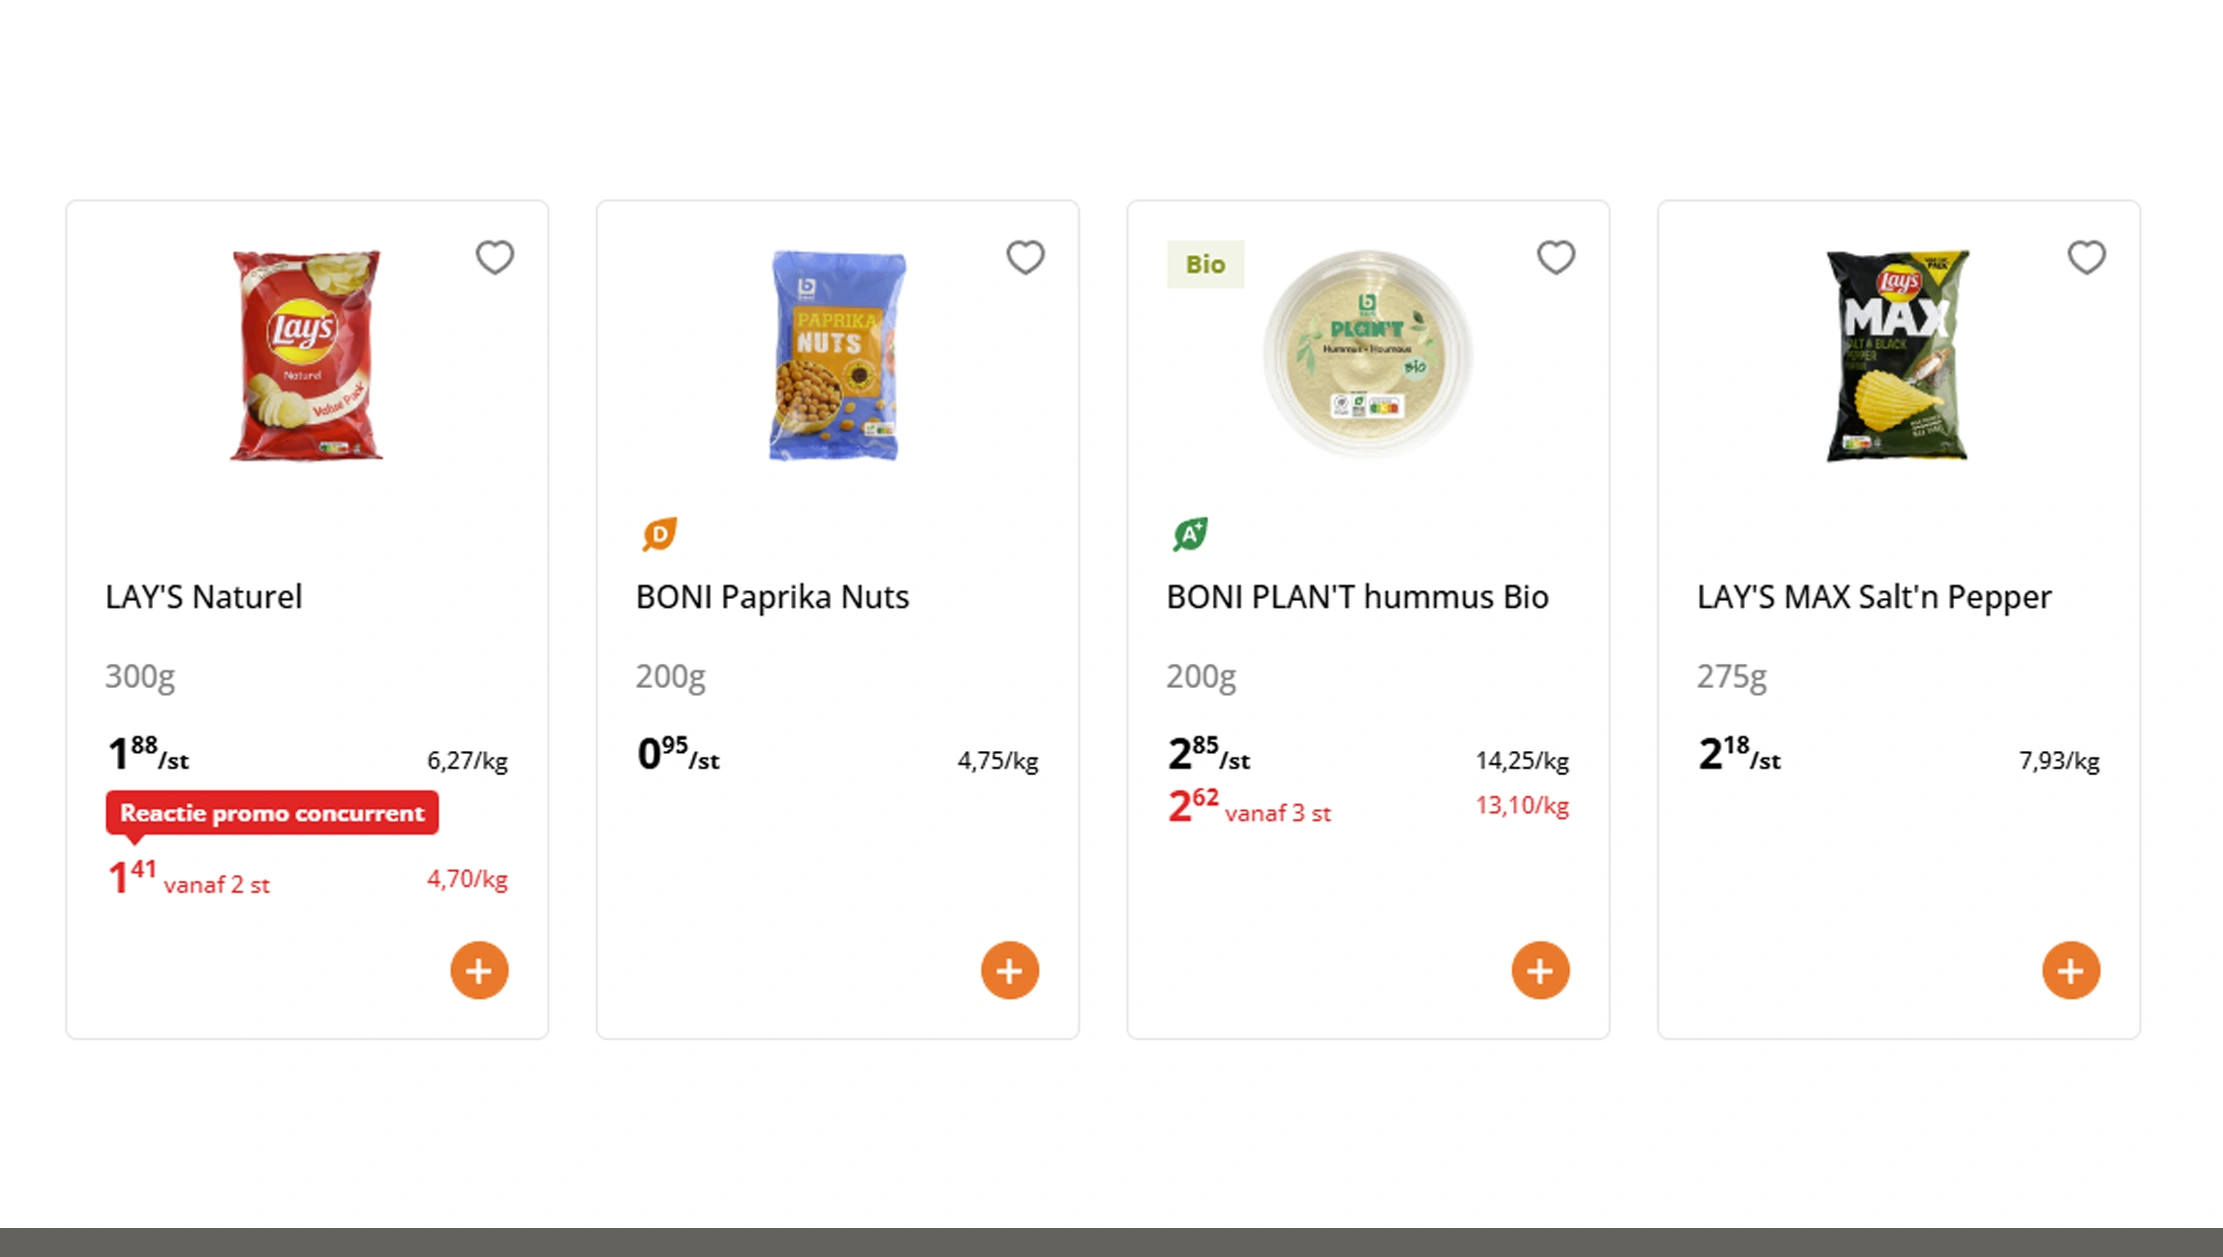Add LAY'S MAX Salt'n Pepper to cart
Screen dimensions: 2223x1257
2071,970
